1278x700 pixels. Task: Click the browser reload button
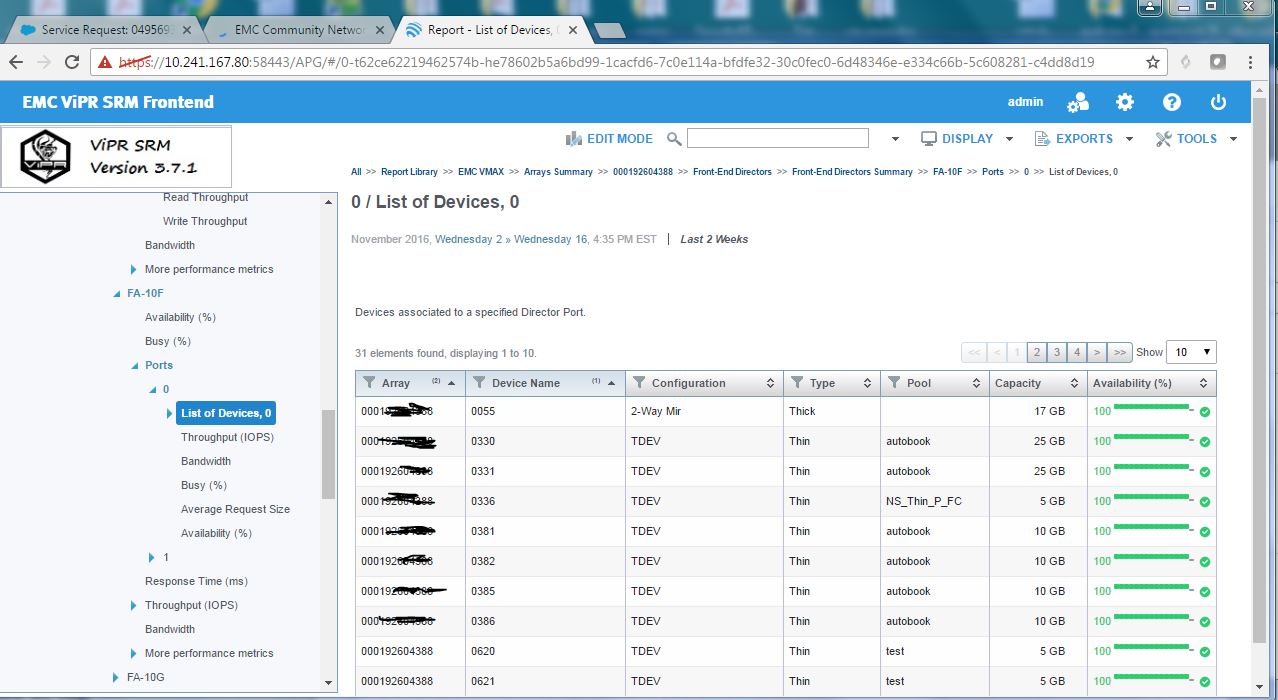pyautogui.click(x=72, y=62)
